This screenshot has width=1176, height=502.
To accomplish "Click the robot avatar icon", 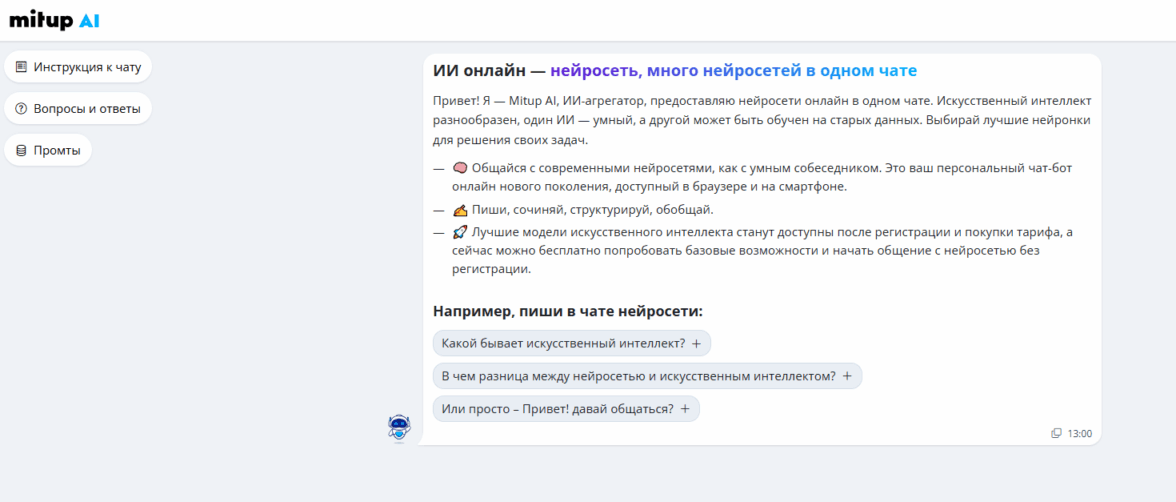I will 399,428.
